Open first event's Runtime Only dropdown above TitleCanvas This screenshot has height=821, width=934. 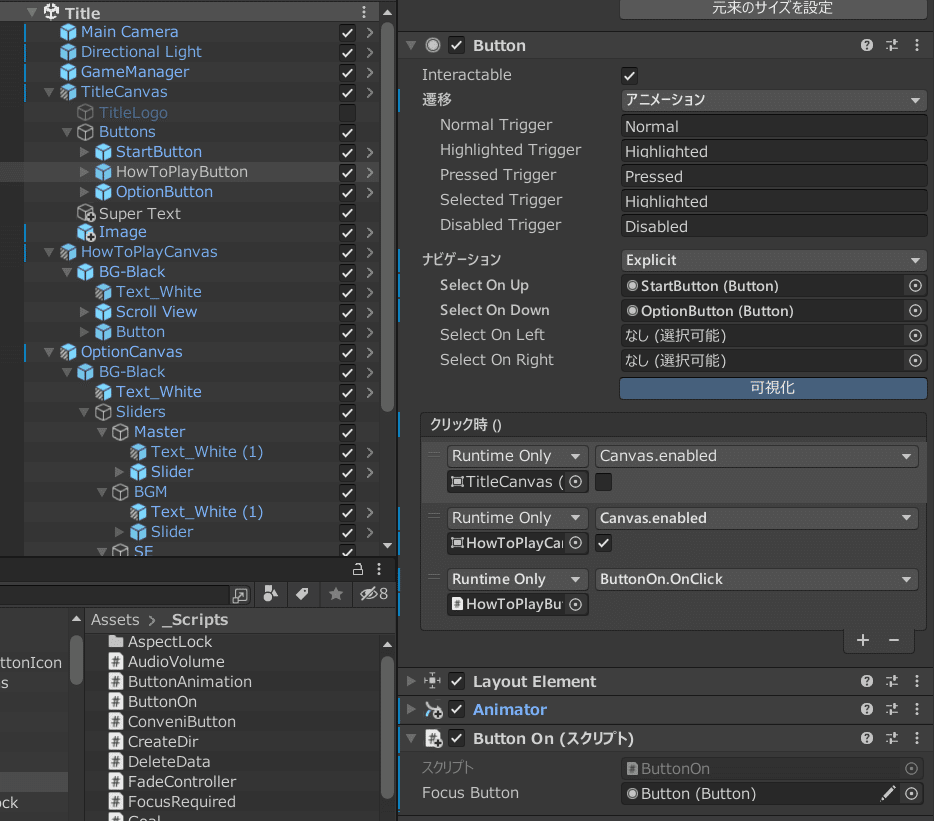pos(517,456)
